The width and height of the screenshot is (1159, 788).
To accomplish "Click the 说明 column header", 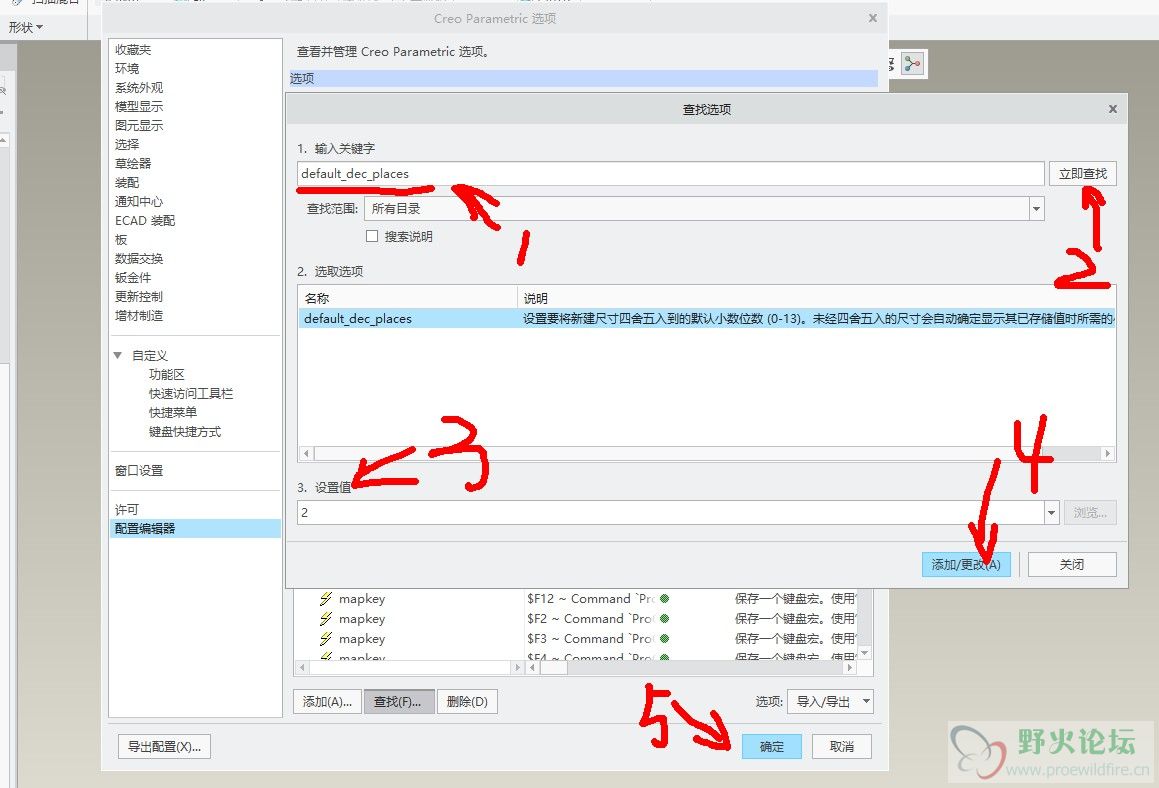I will 816,298.
